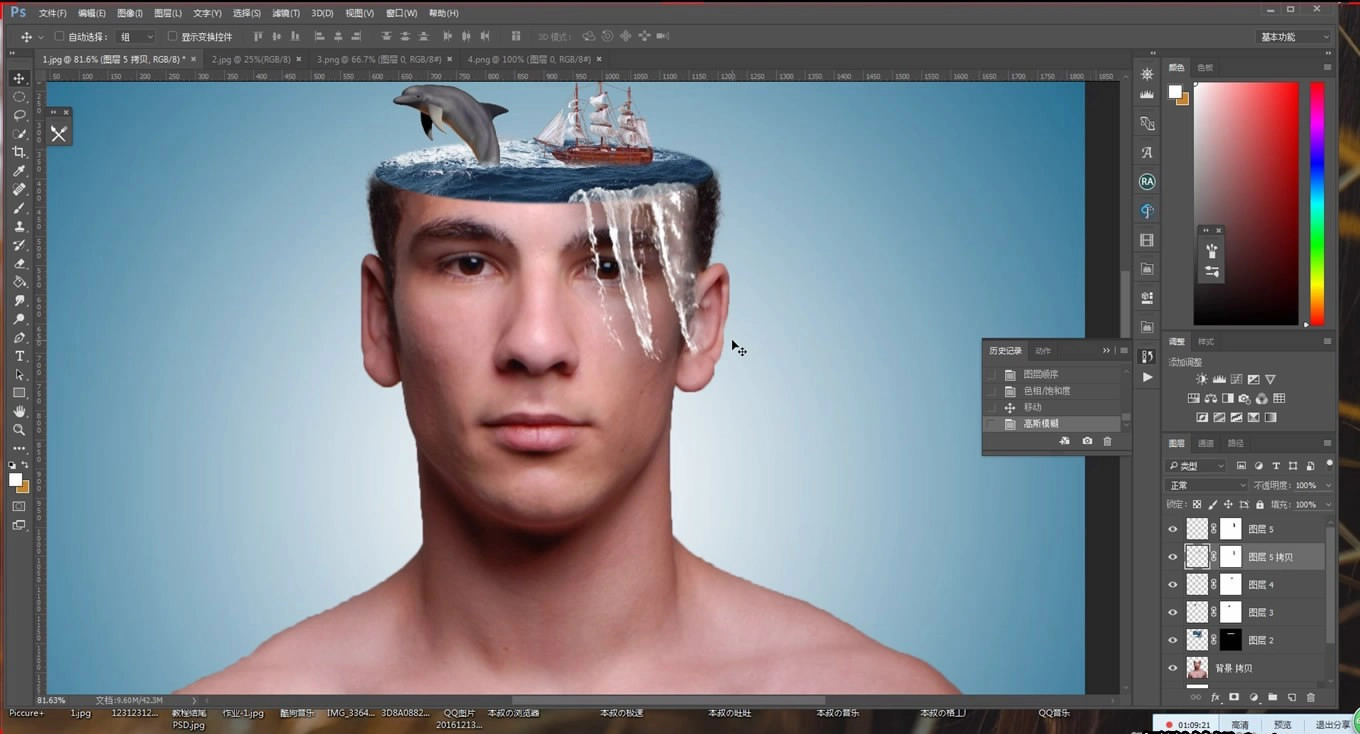
Task: Select the Zoom tool
Action: point(19,430)
